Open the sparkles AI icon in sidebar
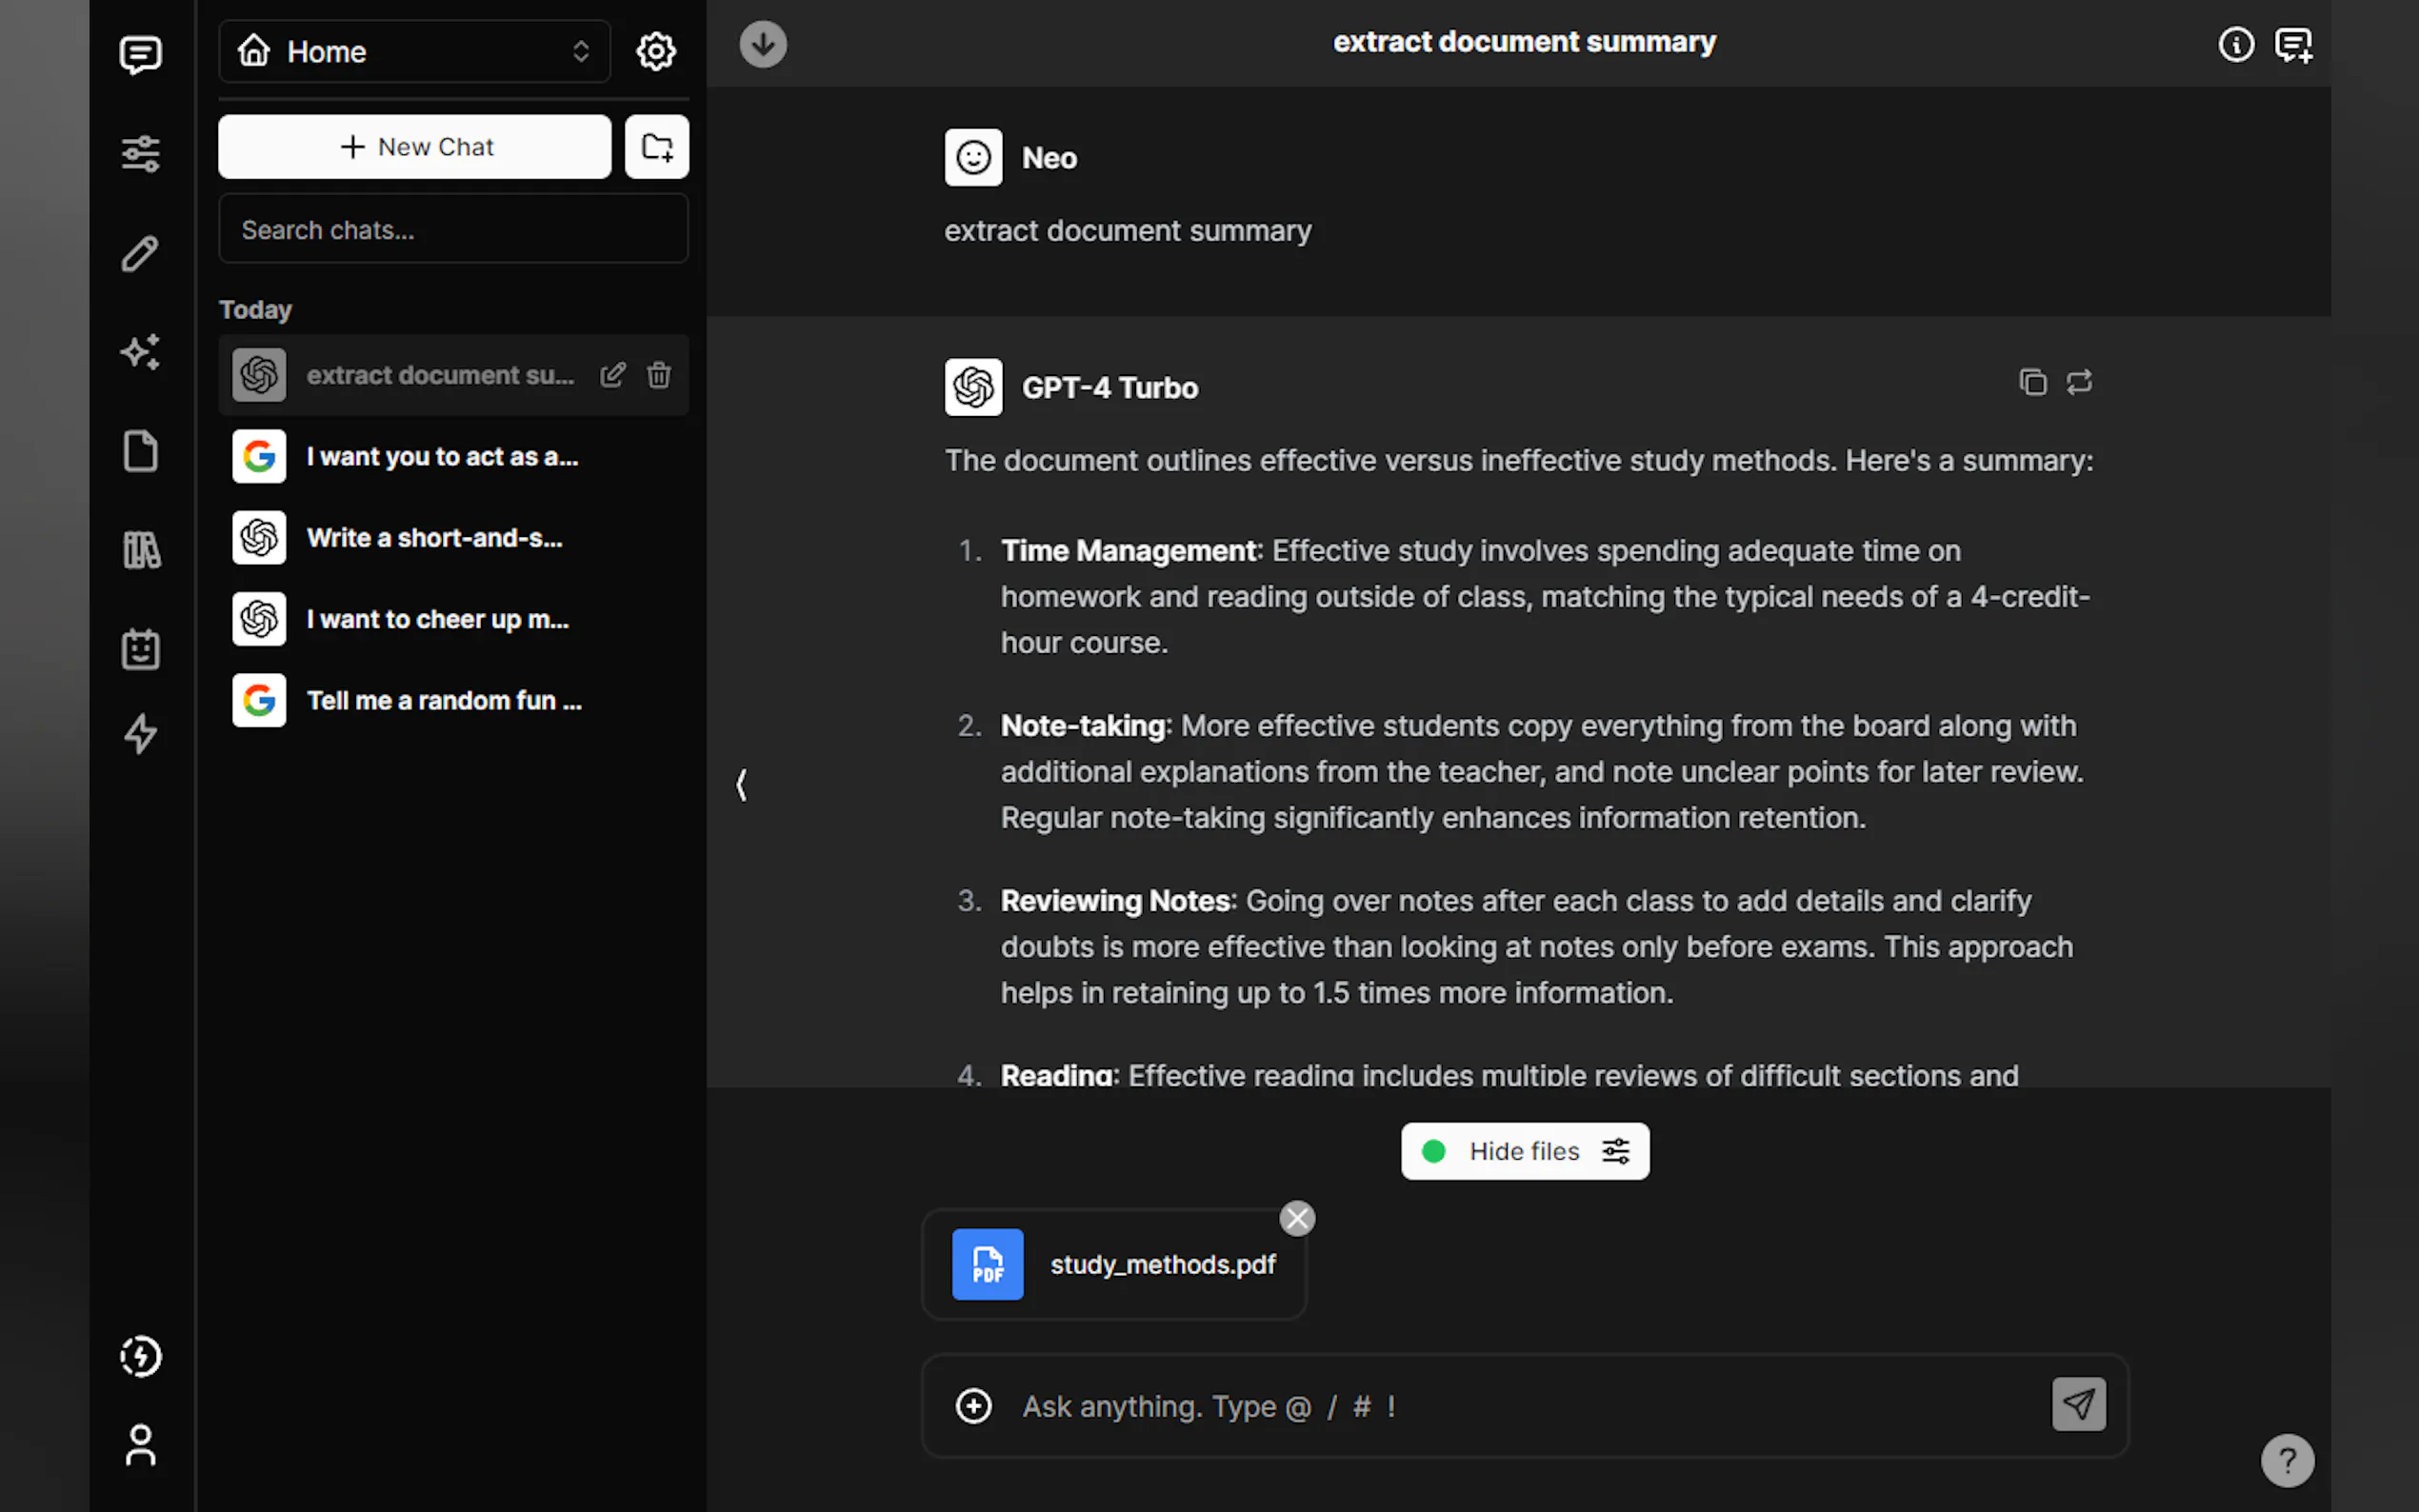The image size is (2419, 1512). 140,352
